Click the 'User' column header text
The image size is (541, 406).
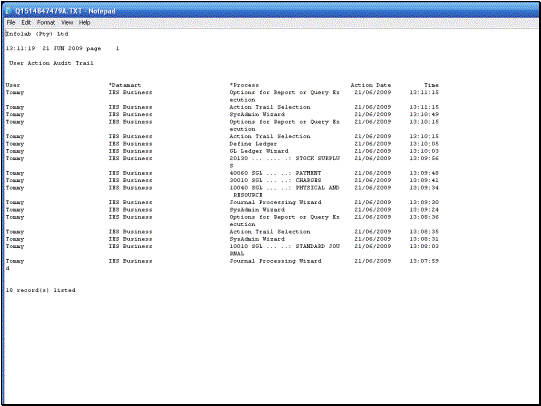(13, 85)
